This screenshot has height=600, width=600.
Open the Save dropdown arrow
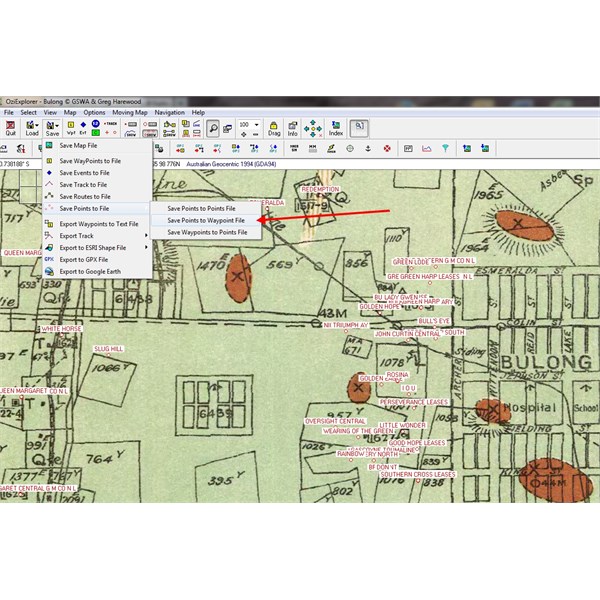57,126
